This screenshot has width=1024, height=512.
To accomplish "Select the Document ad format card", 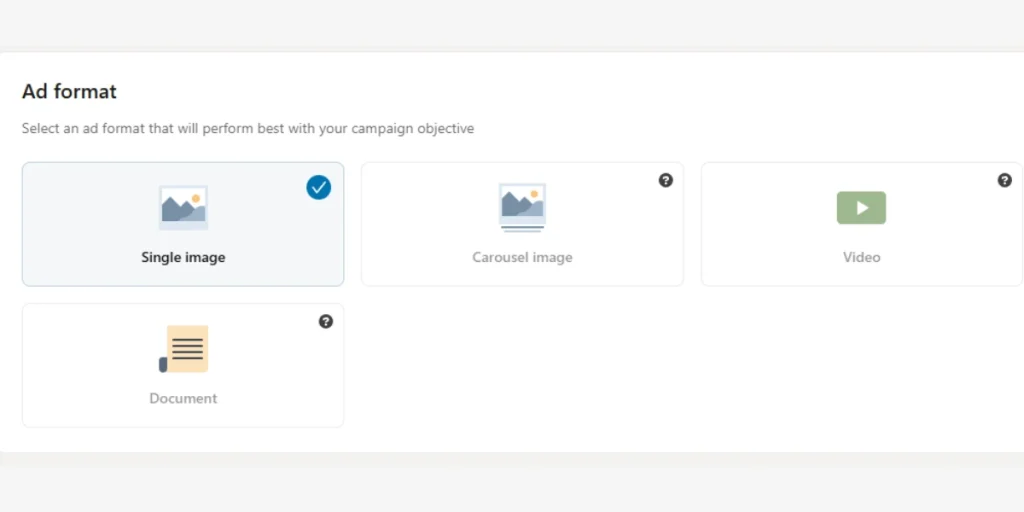I will 183,365.
